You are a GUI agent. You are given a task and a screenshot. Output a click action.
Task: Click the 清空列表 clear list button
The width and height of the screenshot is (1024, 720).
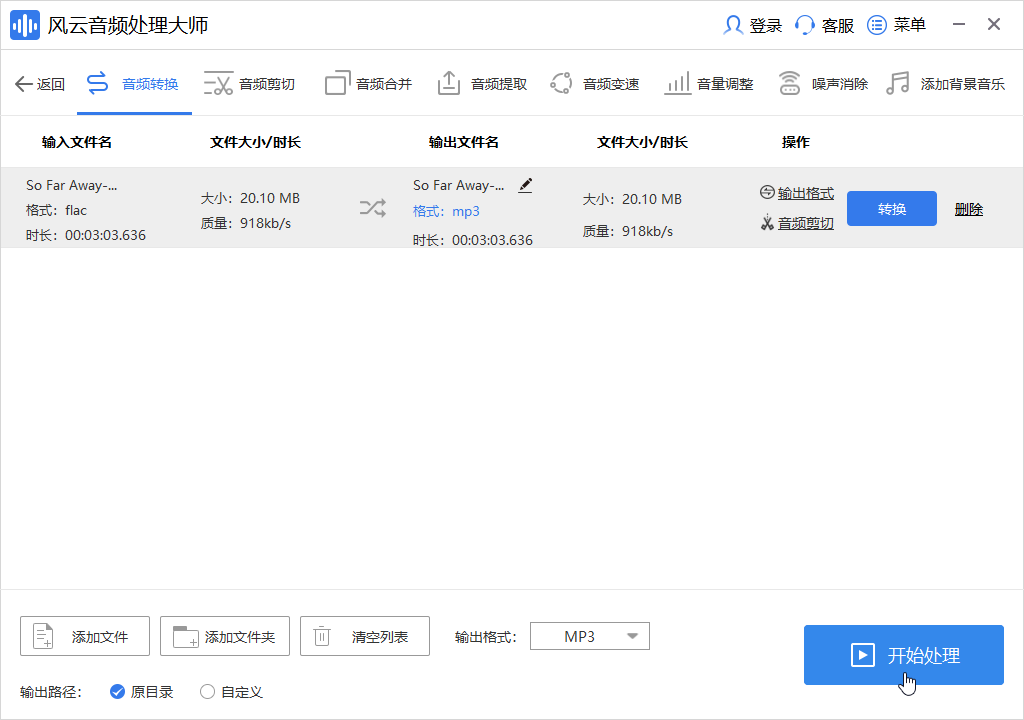(x=364, y=635)
